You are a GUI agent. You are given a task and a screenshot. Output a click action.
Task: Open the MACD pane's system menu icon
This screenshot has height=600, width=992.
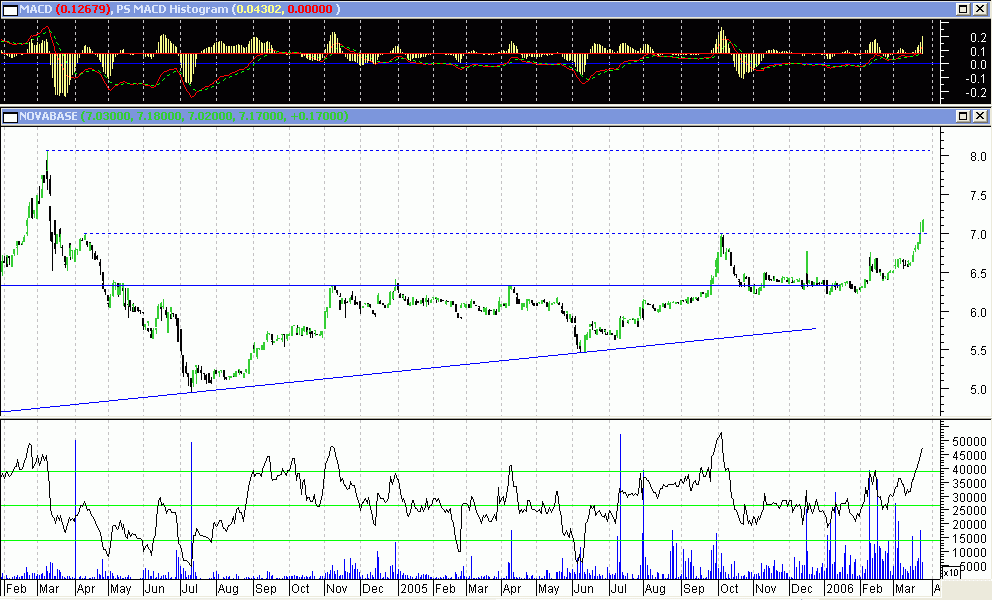tap(10, 9)
